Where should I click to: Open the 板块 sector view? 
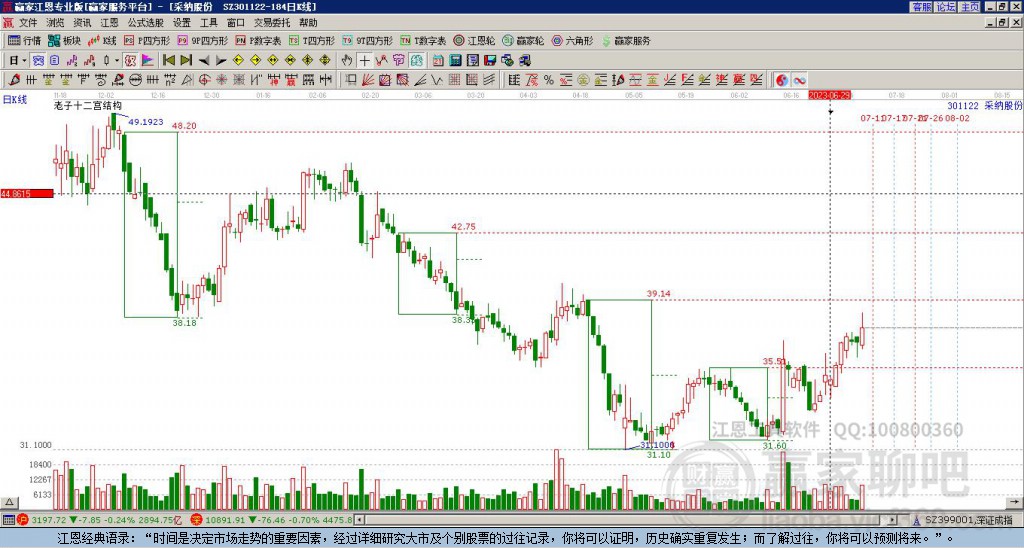point(64,40)
